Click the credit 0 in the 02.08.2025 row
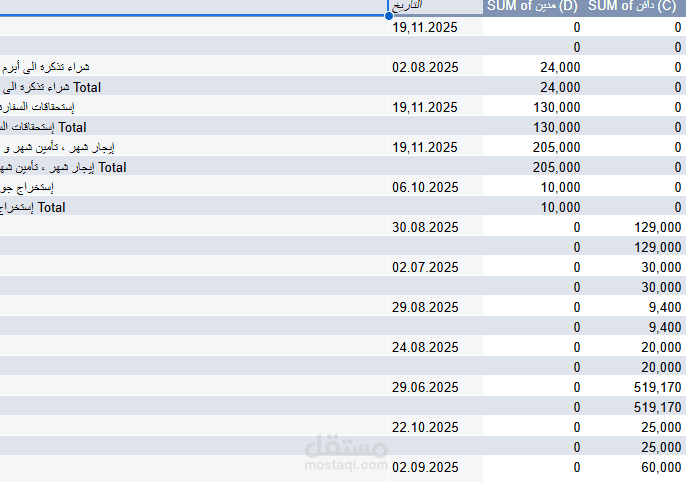Viewport: 693px width, 482px height. coord(678,68)
